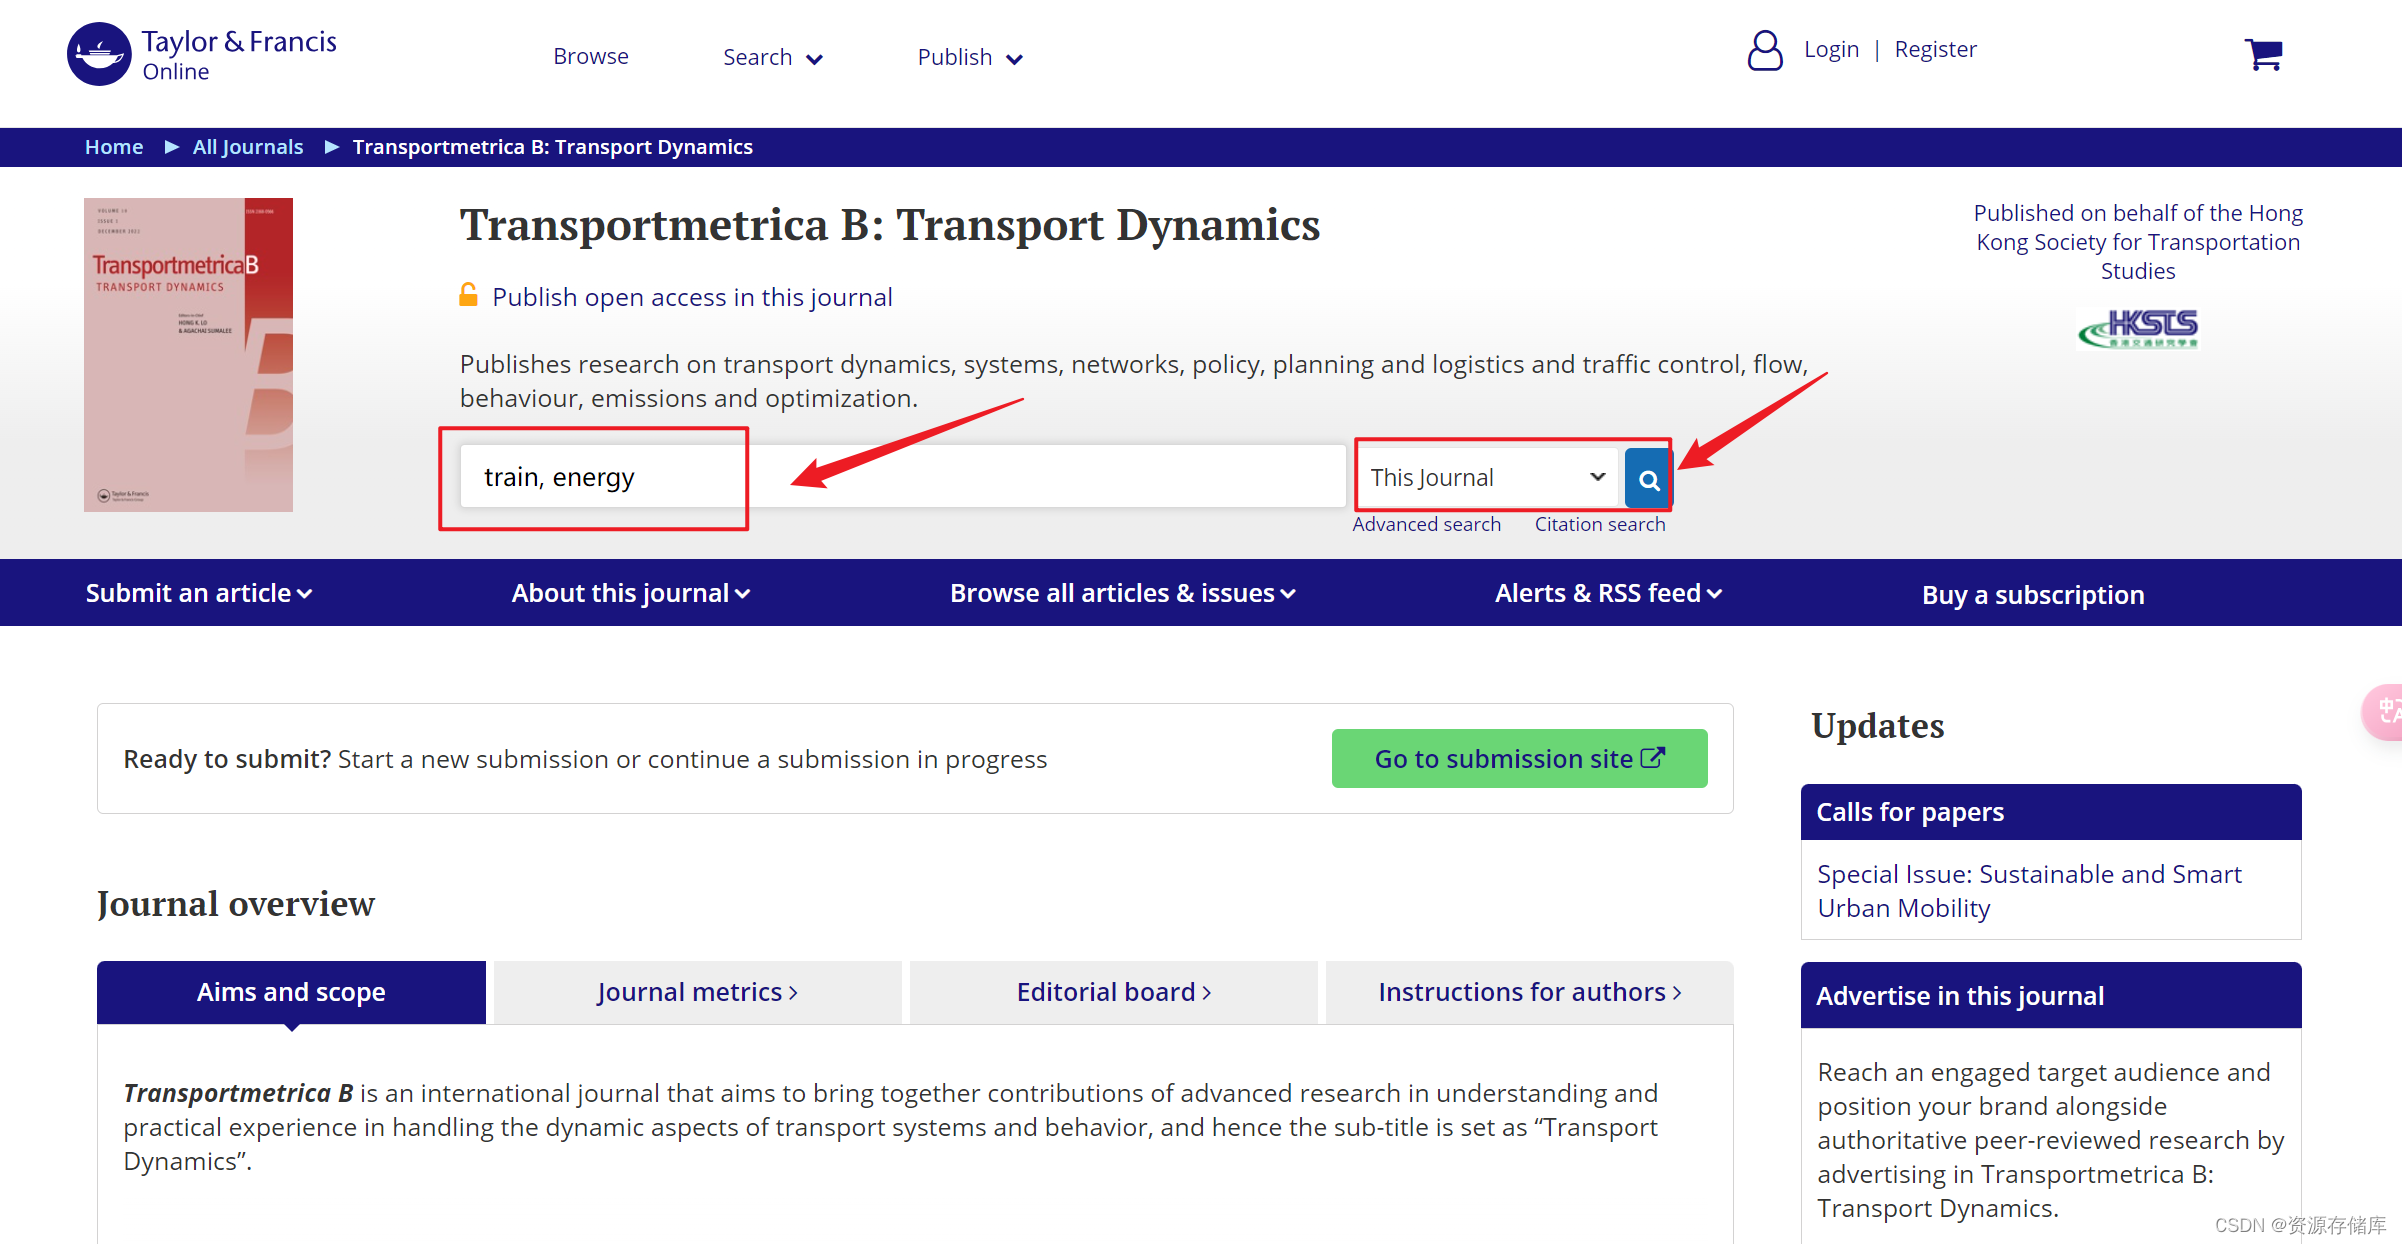
Task: Click the open access padlock icon
Action: click(468, 295)
